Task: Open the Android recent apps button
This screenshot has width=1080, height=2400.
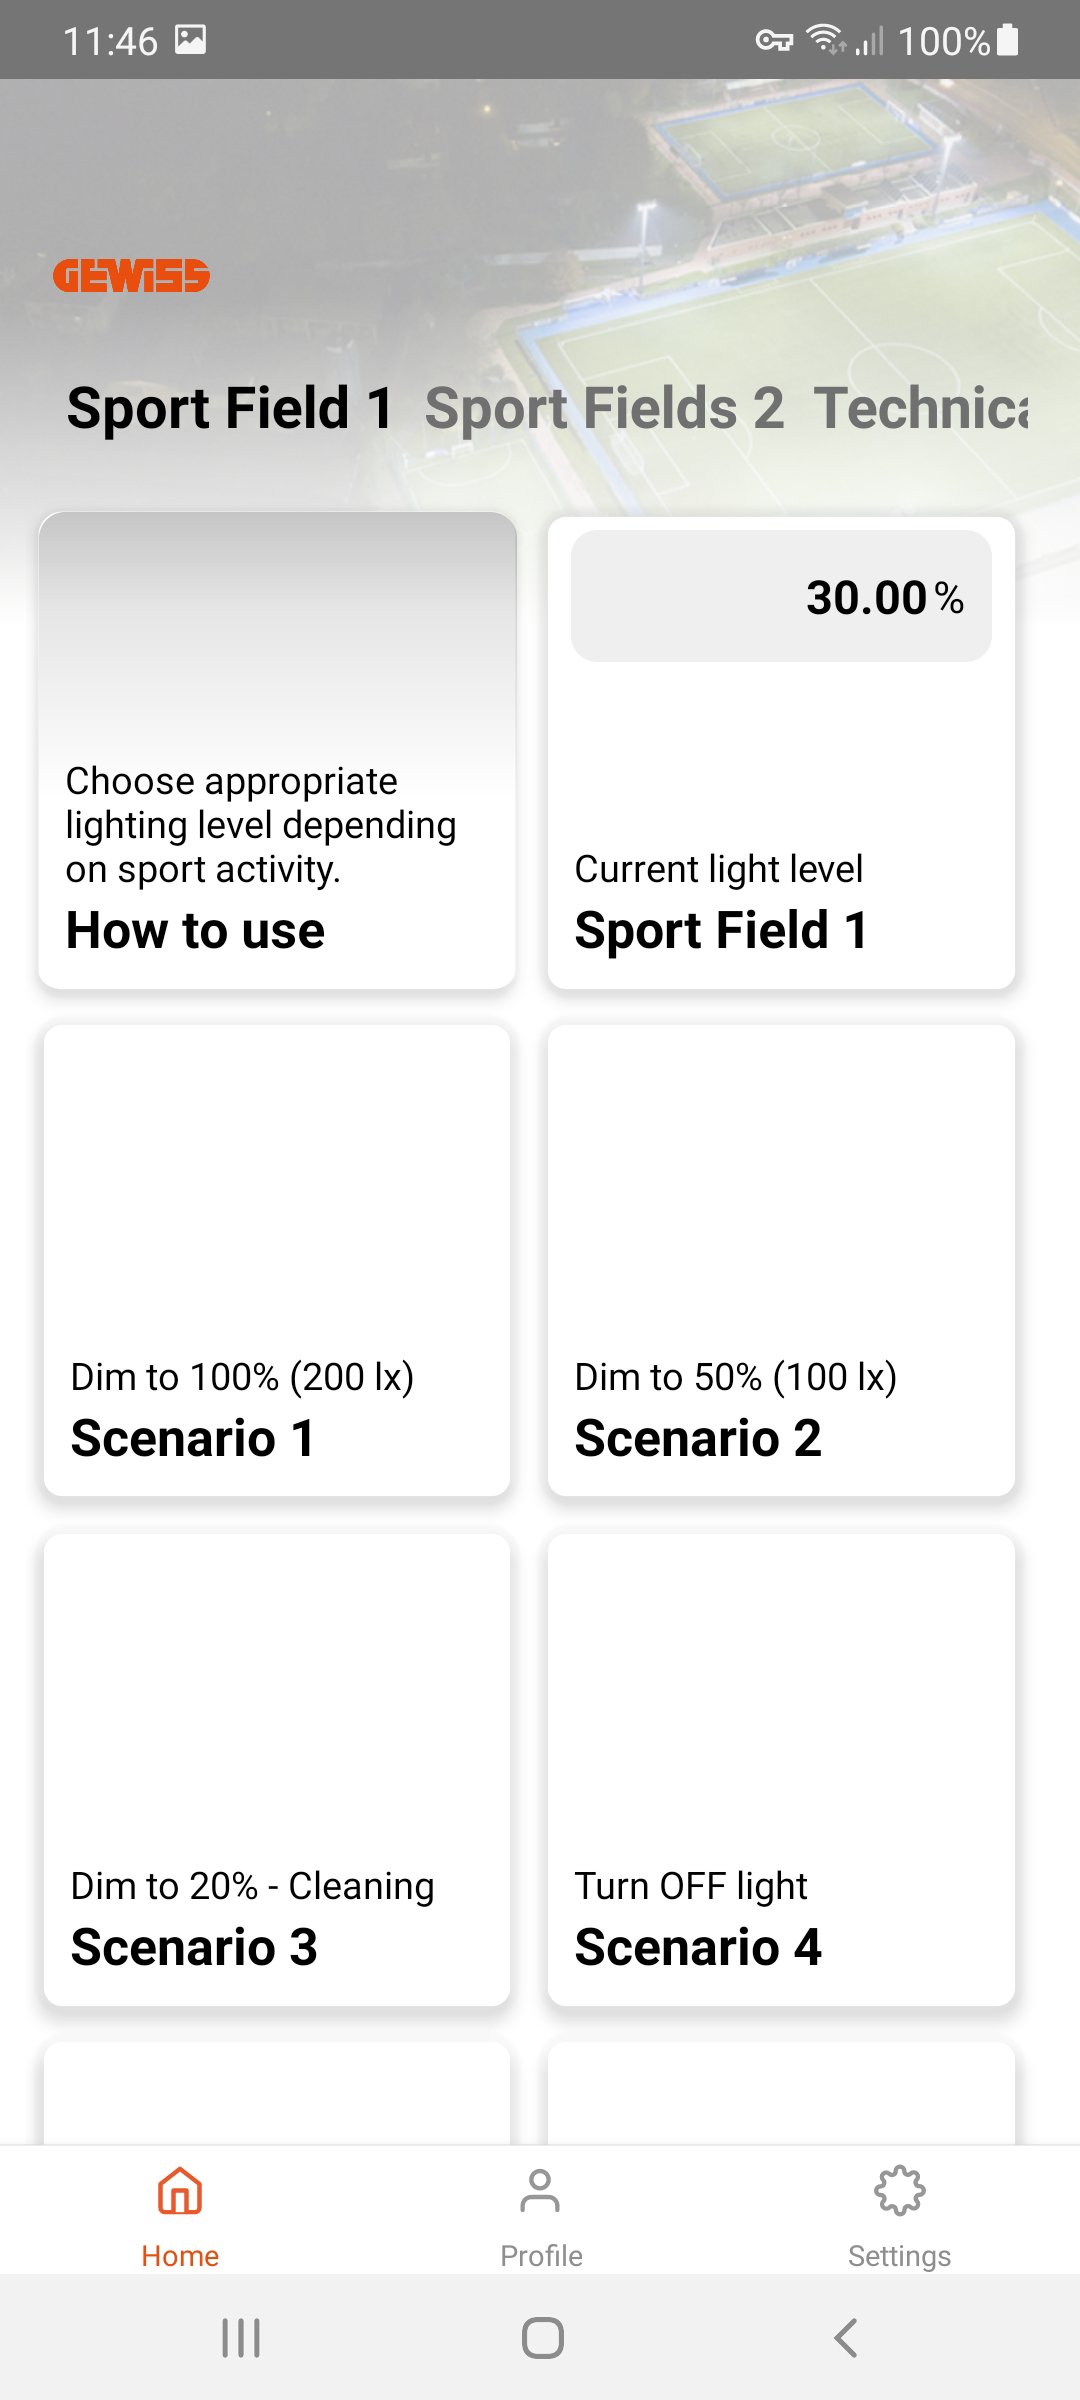Action: pos(241,2338)
